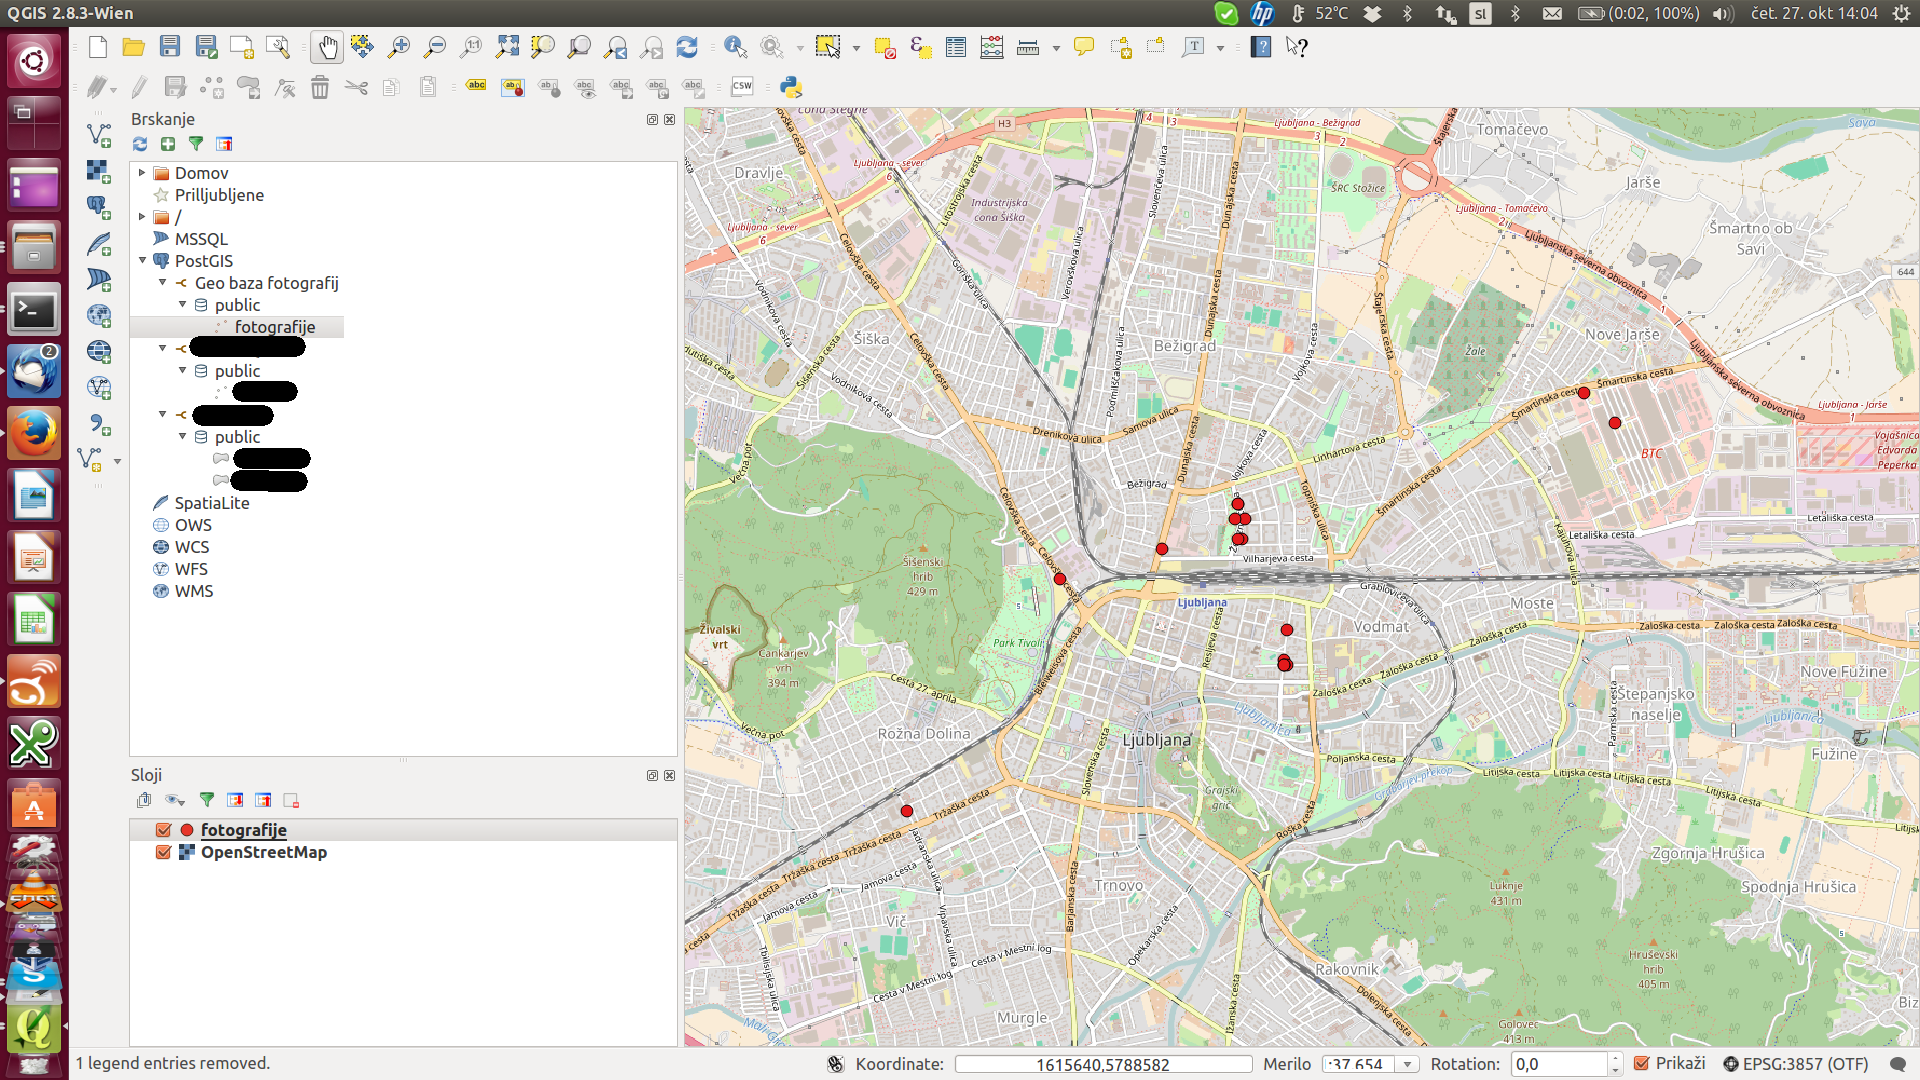Collapse the PostGIS node

tap(142, 261)
